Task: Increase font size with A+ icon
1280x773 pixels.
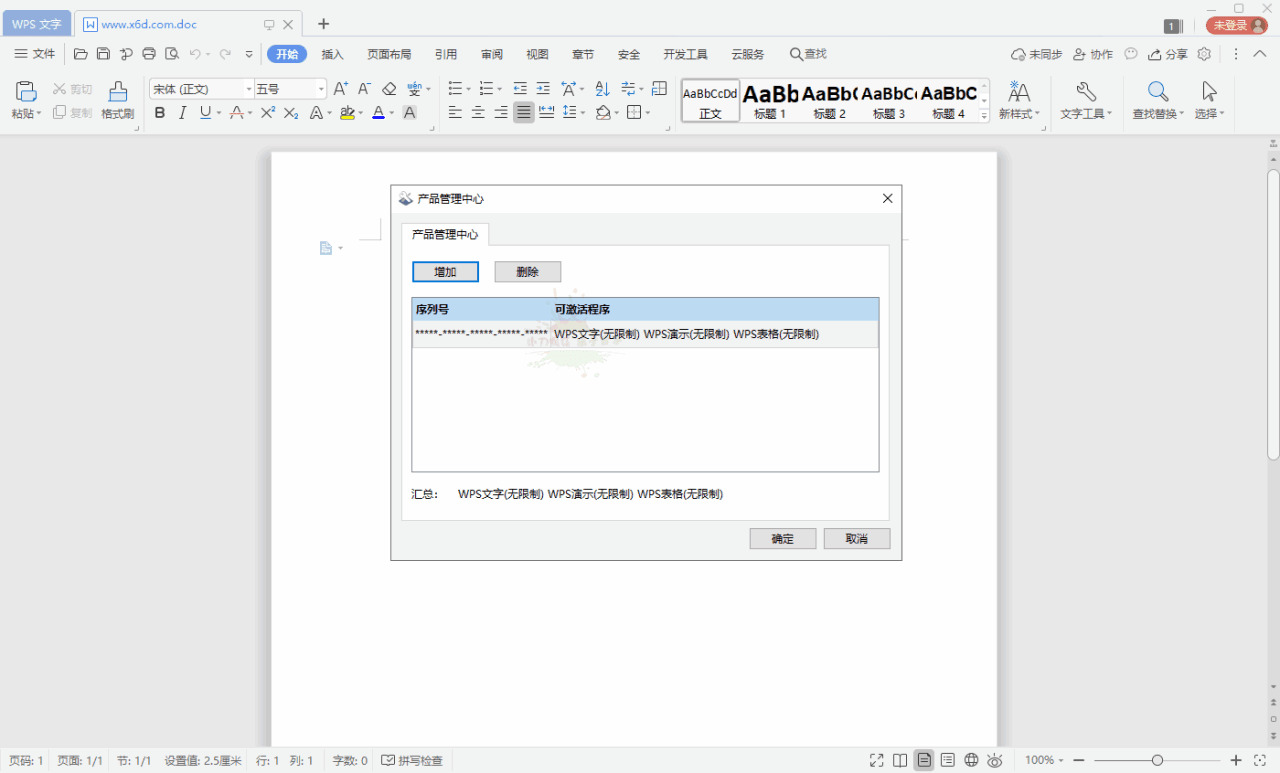Action: 341,89
